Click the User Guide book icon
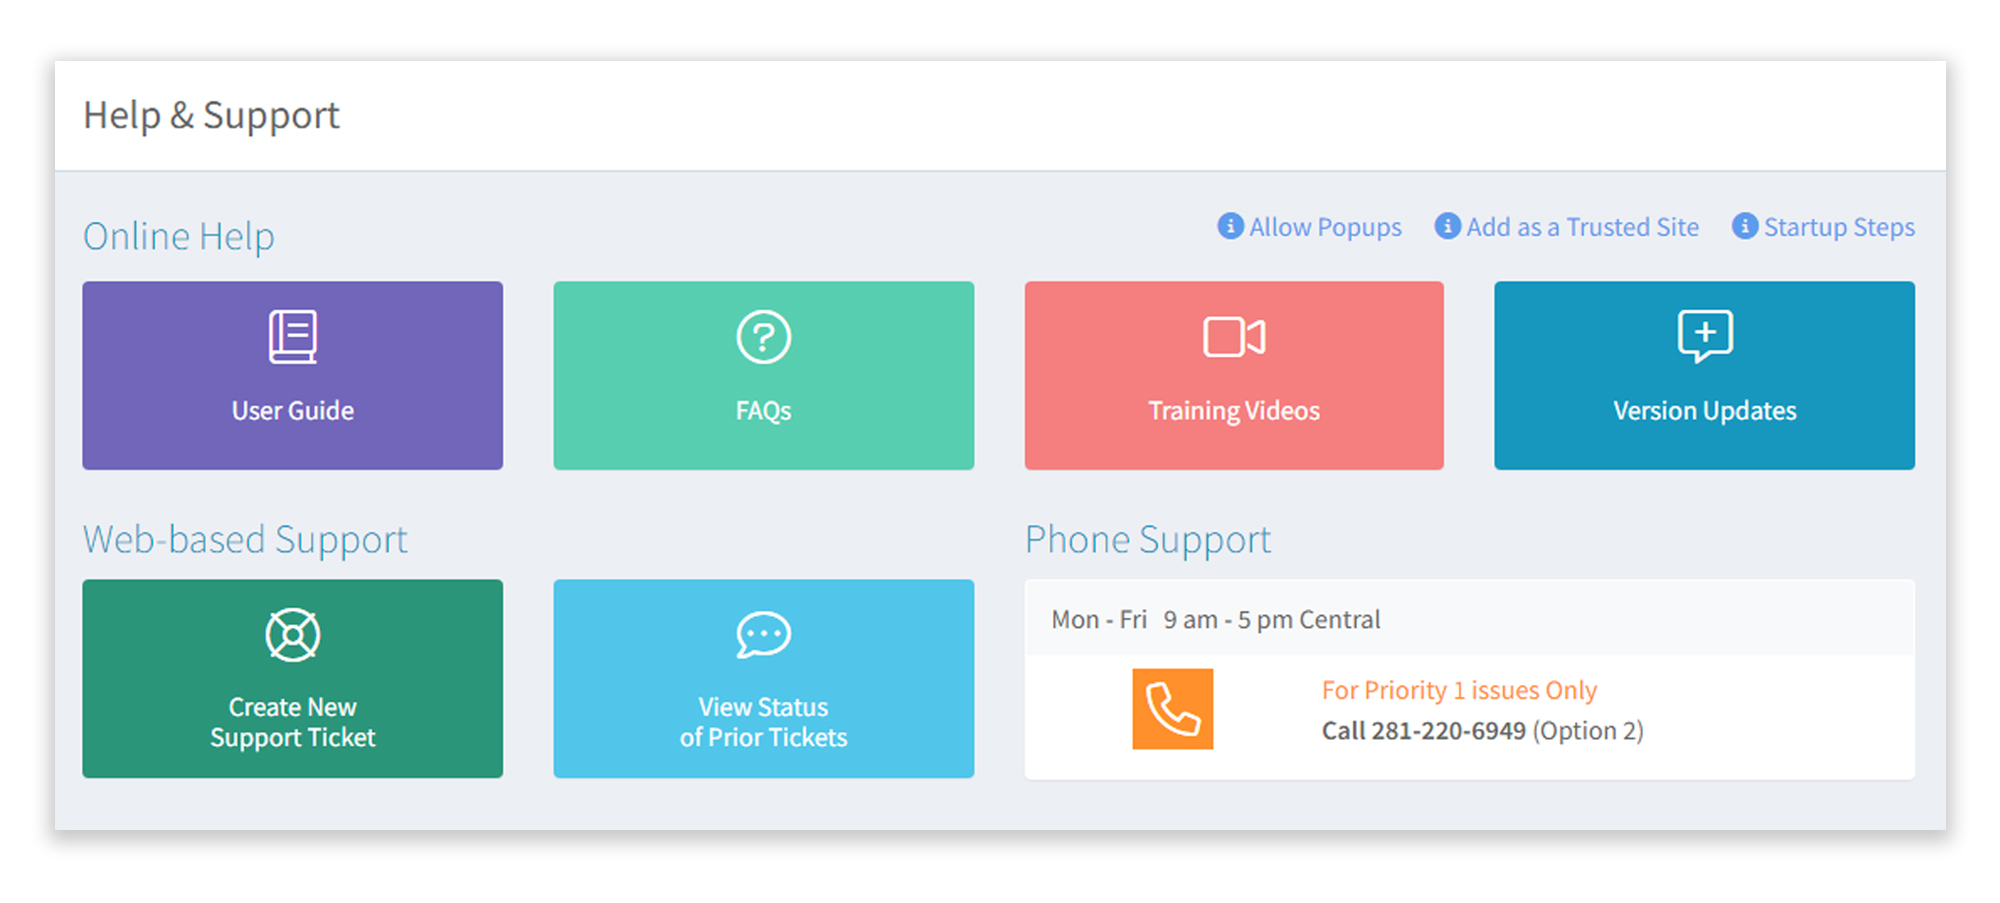 coord(293,337)
